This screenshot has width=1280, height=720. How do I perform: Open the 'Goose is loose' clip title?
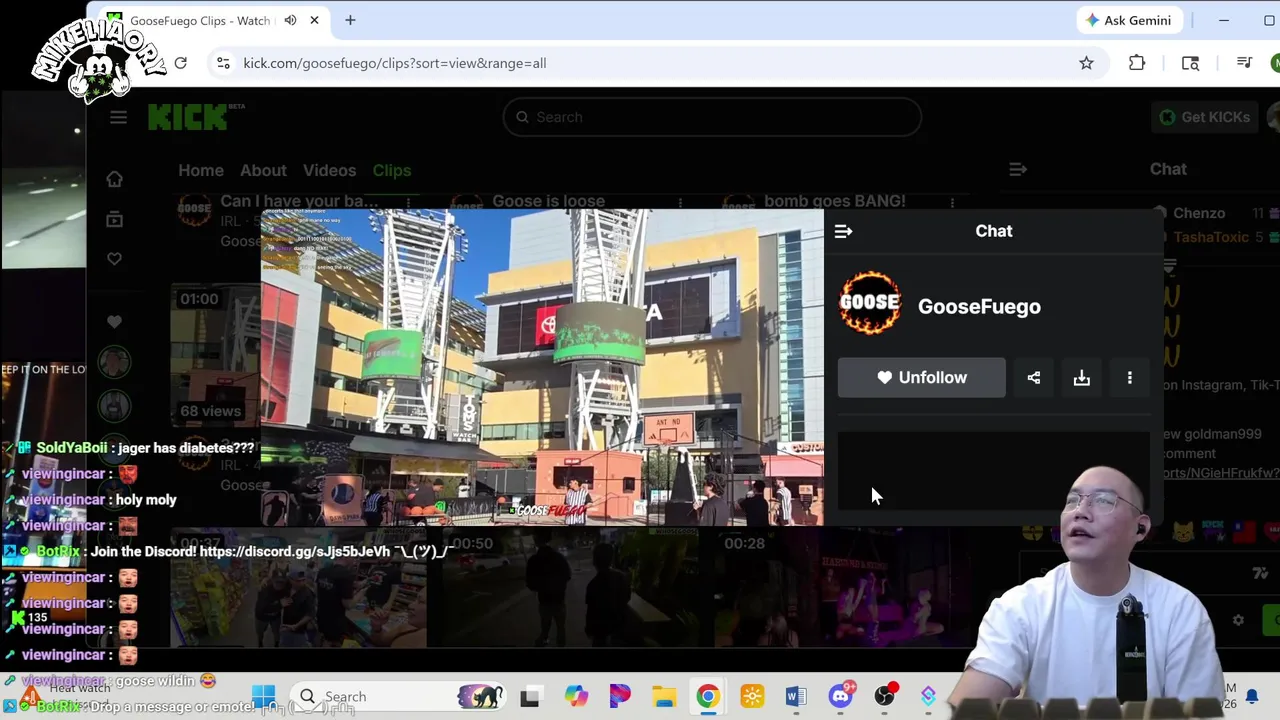(x=548, y=201)
